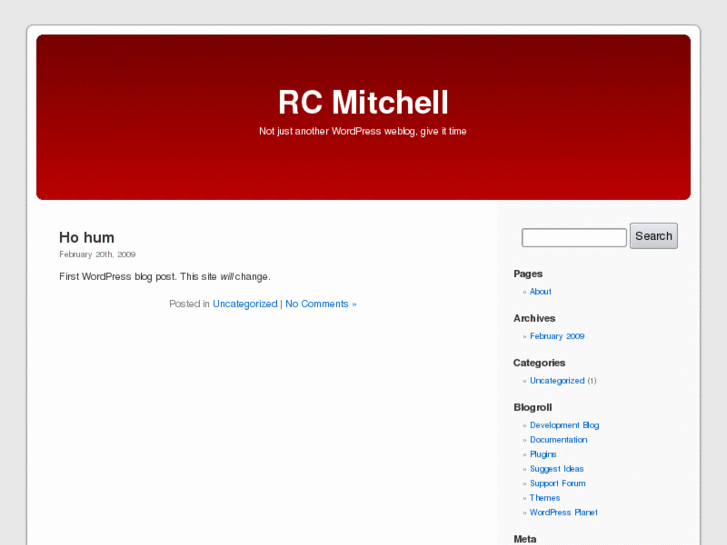
Task: Click the 'Meta' sidebar heading
Action: click(x=525, y=539)
